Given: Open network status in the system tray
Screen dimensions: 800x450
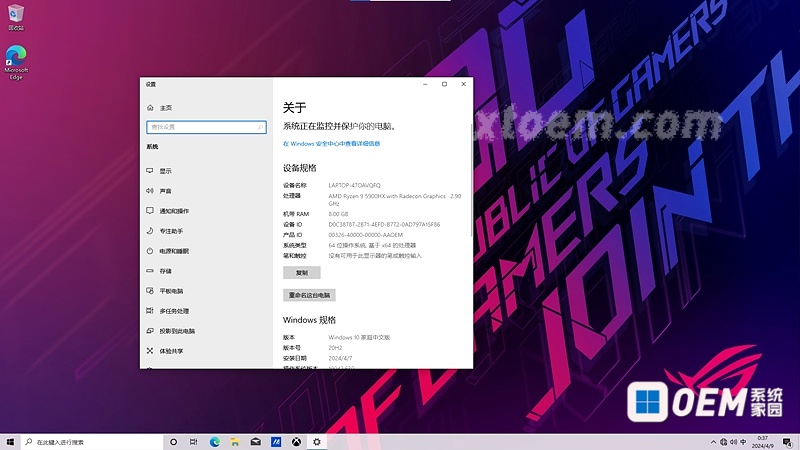Looking at the screenshot, I should click(x=723, y=442).
